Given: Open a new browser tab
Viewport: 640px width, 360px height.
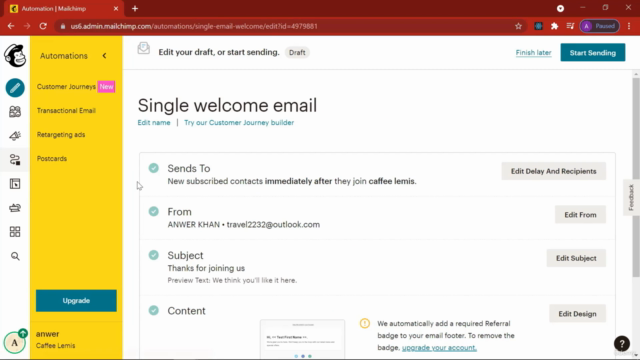Looking at the screenshot, I should [x=135, y=9].
